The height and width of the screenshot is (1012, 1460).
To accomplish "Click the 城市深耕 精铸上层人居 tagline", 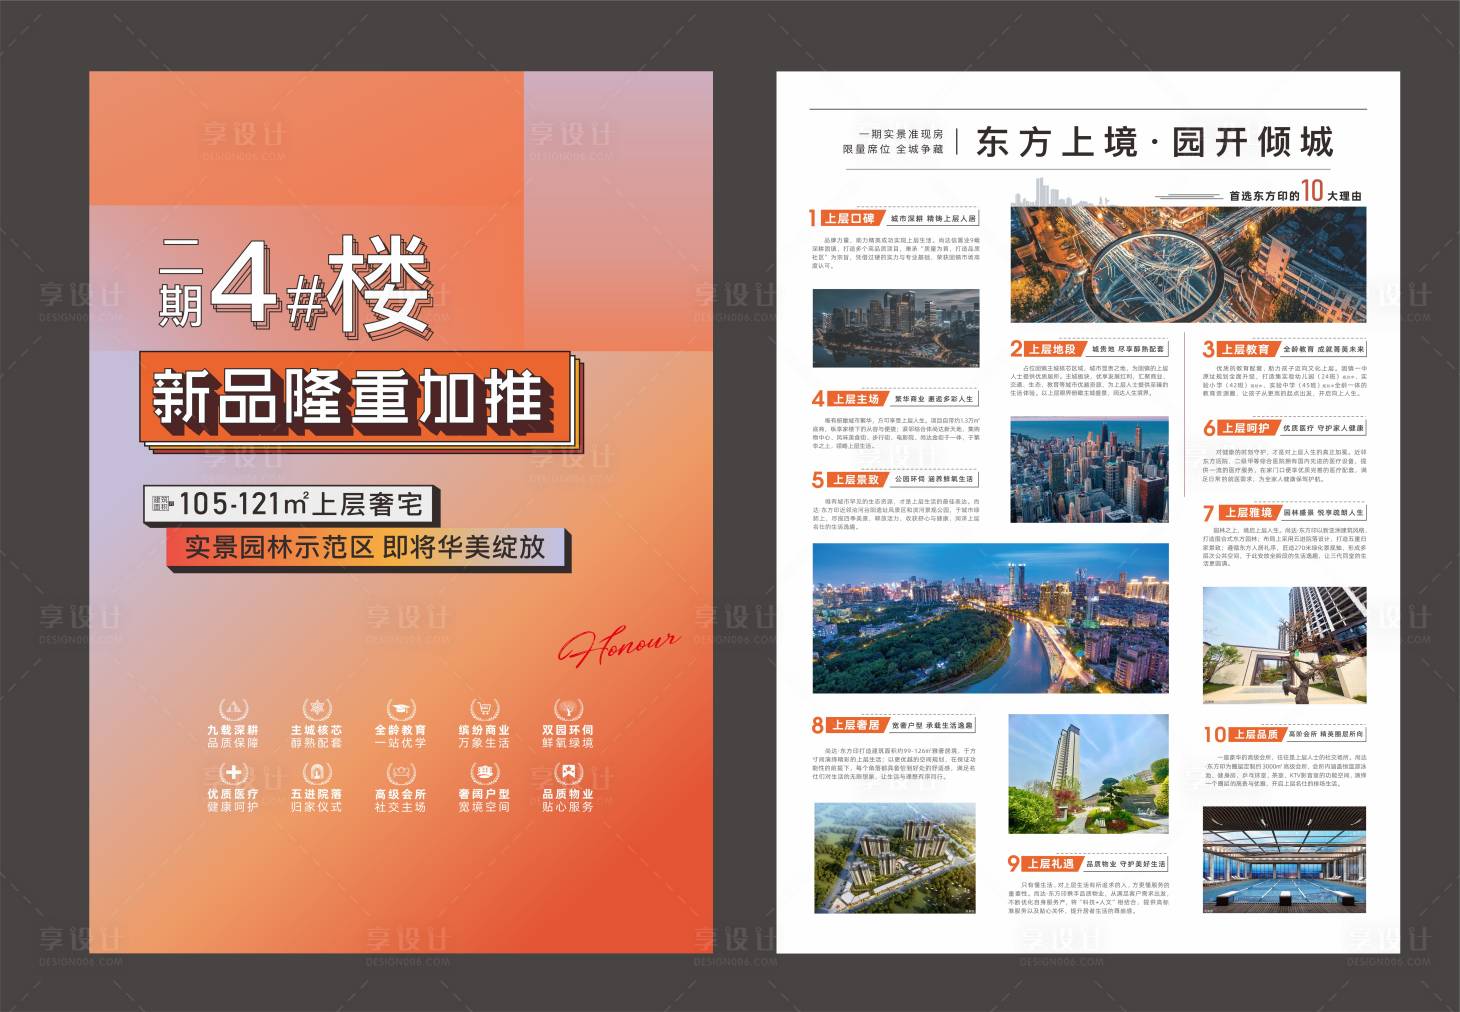I will coord(932,218).
